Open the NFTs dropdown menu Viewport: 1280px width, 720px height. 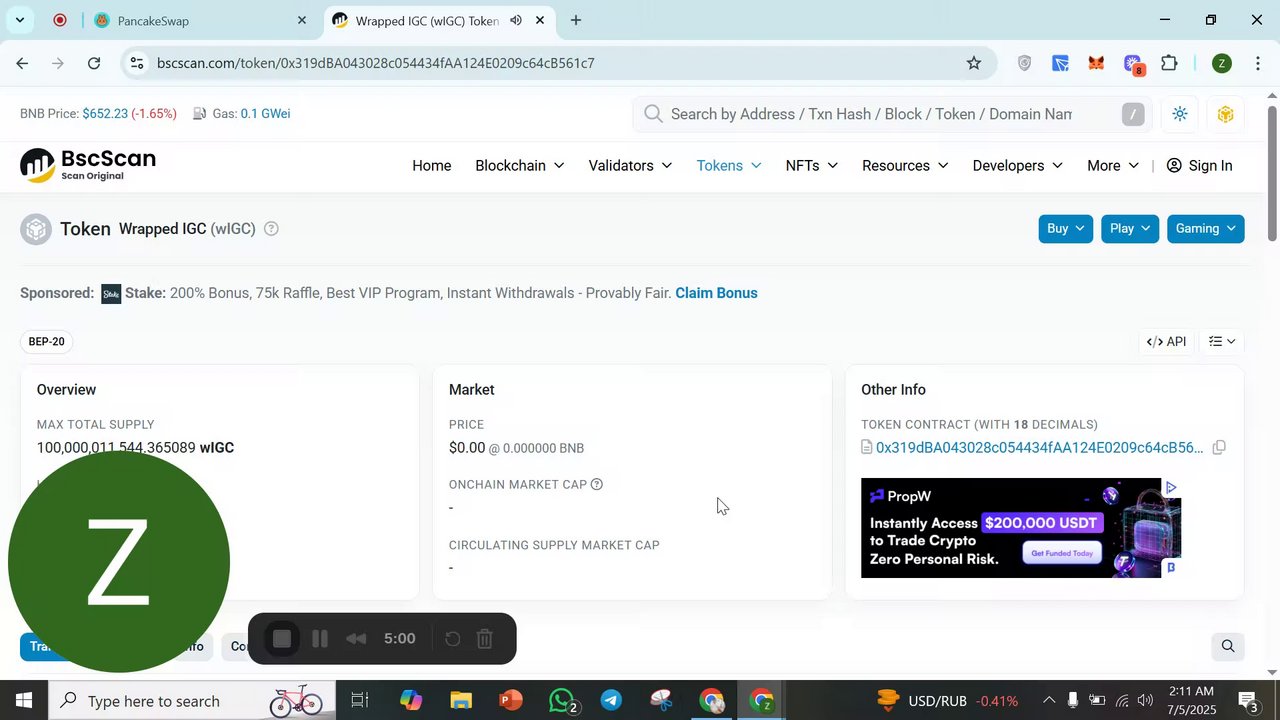point(812,166)
